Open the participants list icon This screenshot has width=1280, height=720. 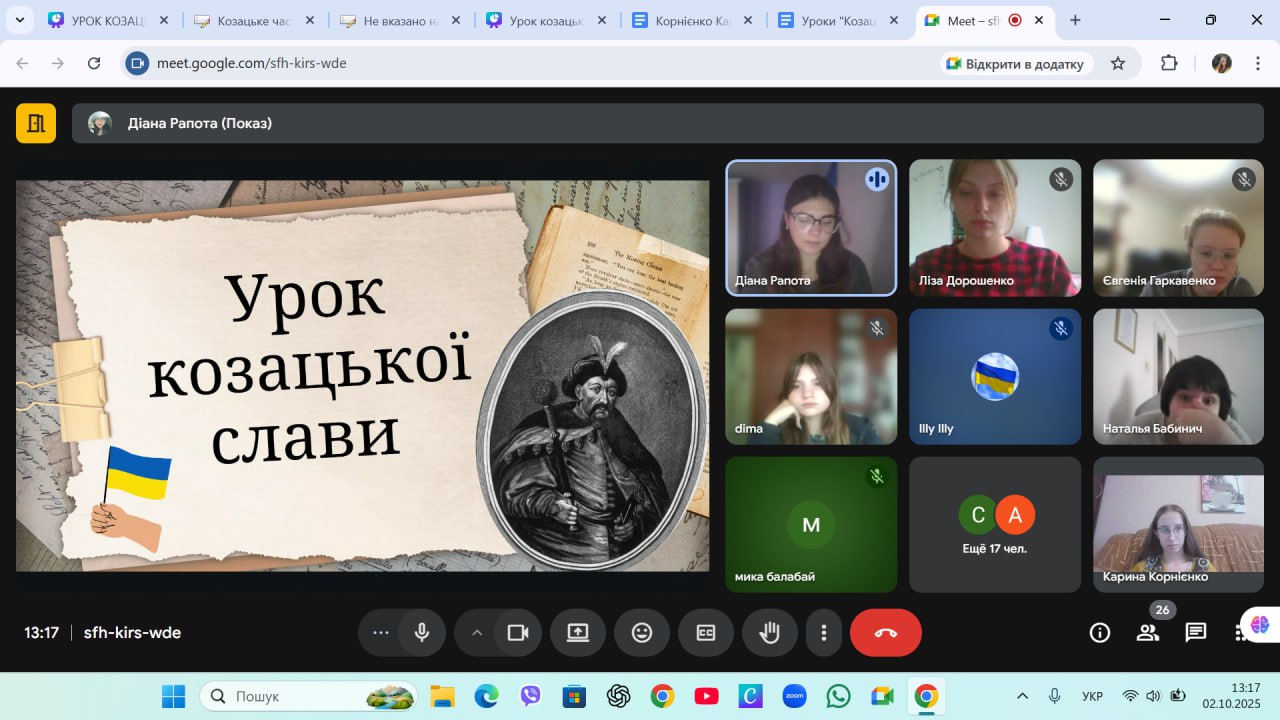click(1148, 632)
